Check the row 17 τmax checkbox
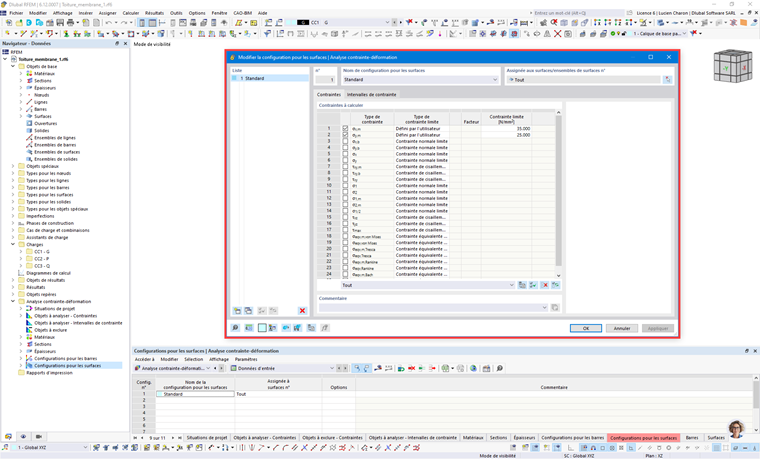This screenshot has height=459, width=760. [345, 230]
